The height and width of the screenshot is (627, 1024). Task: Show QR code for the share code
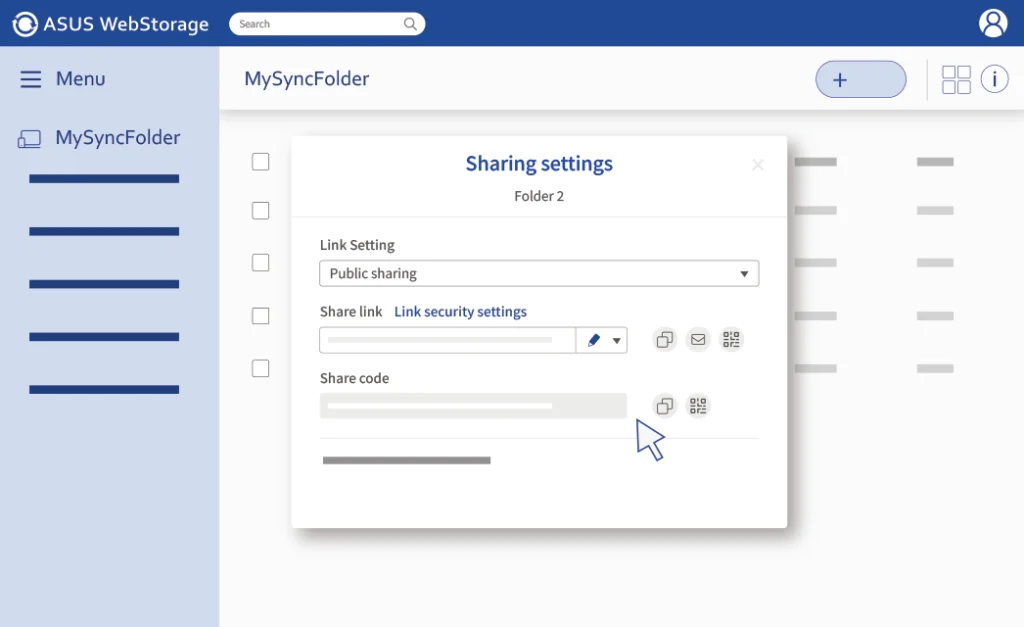[x=698, y=406]
